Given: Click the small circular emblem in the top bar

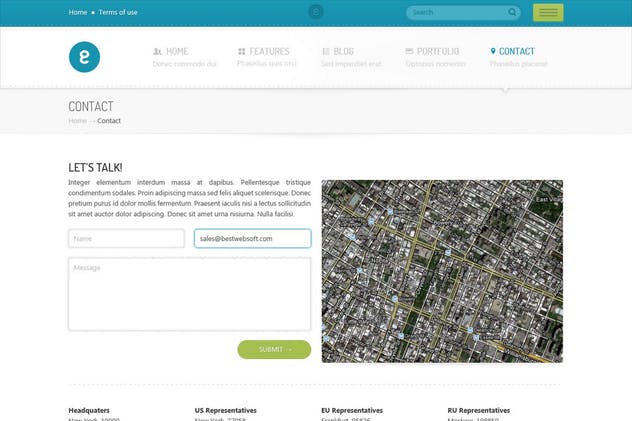Looking at the screenshot, I should [316, 12].
